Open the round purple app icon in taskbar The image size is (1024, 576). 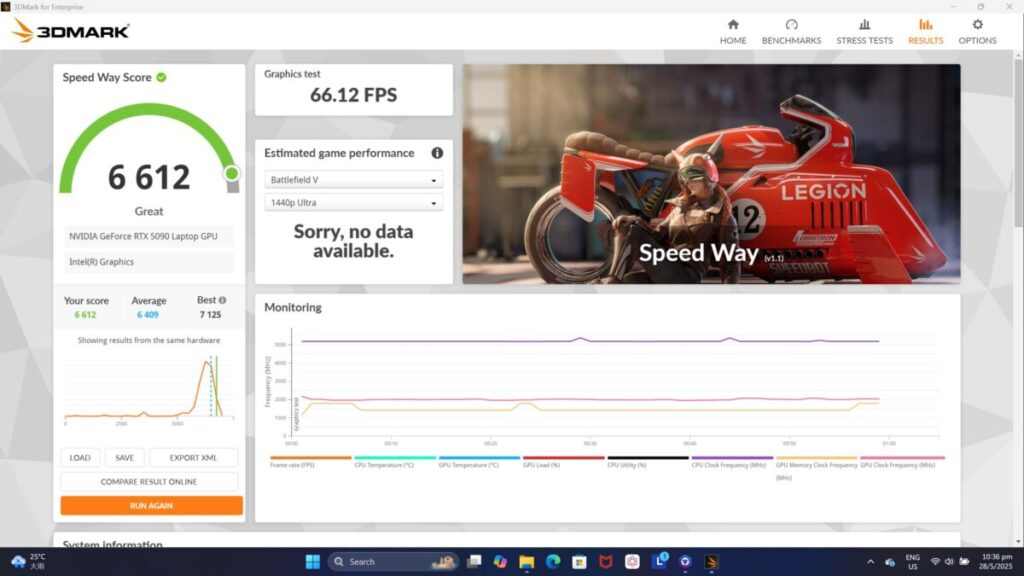685,562
